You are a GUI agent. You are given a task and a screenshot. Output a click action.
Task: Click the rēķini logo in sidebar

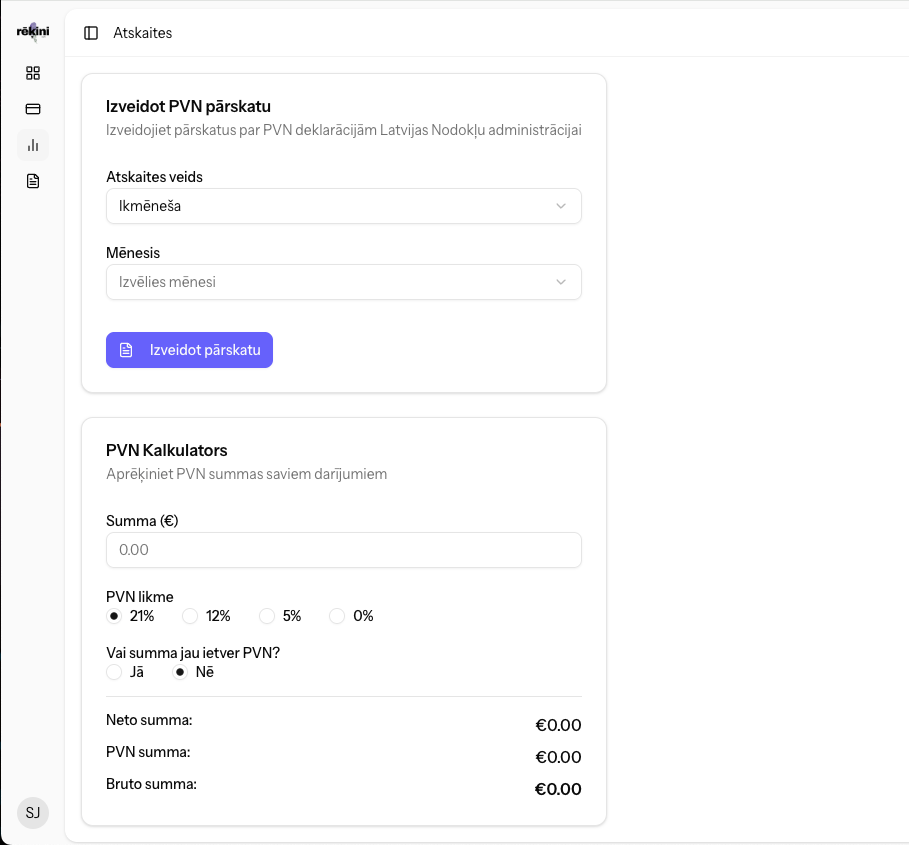click(33, 32)
